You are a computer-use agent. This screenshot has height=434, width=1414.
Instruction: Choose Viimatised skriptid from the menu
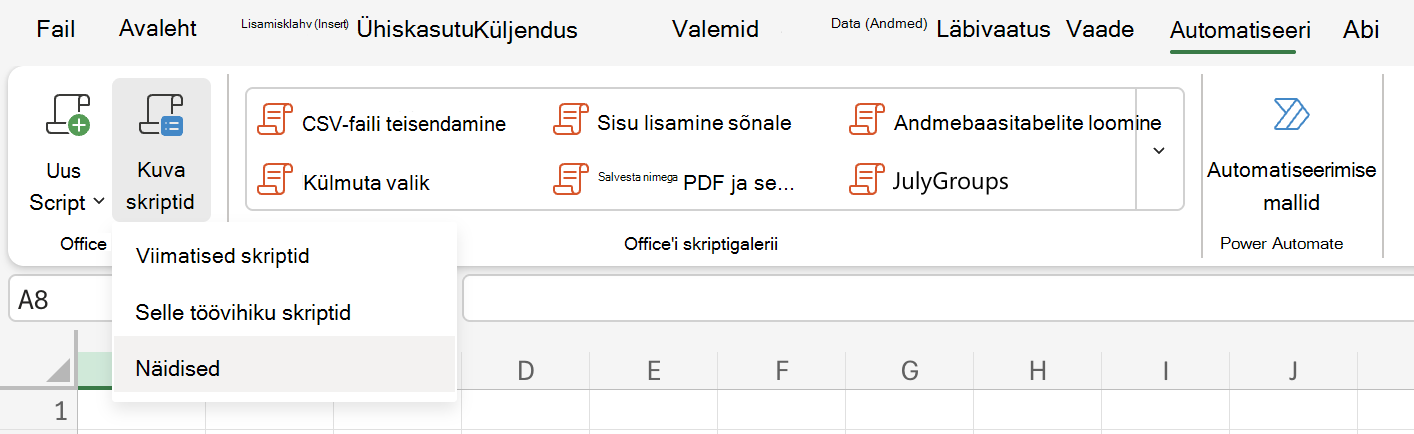(285, 256)
